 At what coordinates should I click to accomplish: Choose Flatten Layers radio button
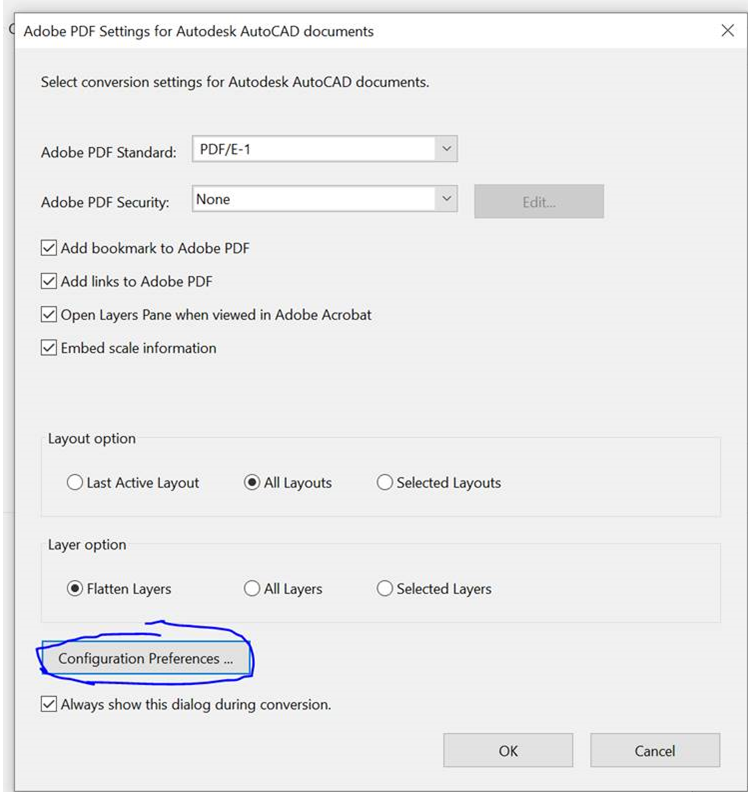pos(75,589)
